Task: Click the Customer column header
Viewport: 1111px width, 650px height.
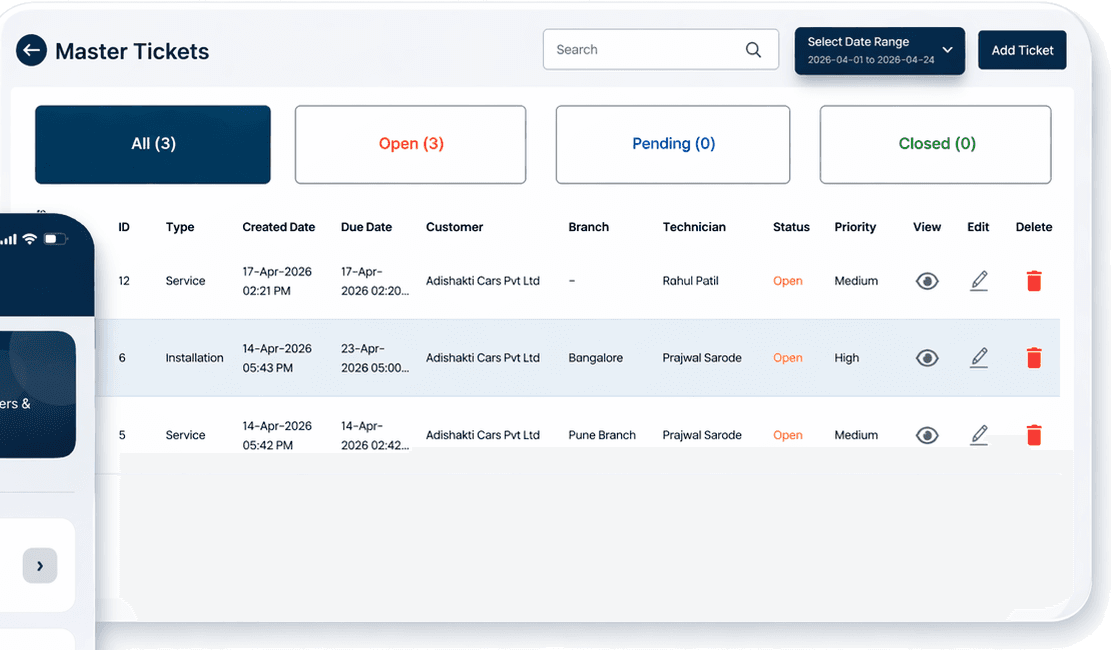Action: click(454, 227)
